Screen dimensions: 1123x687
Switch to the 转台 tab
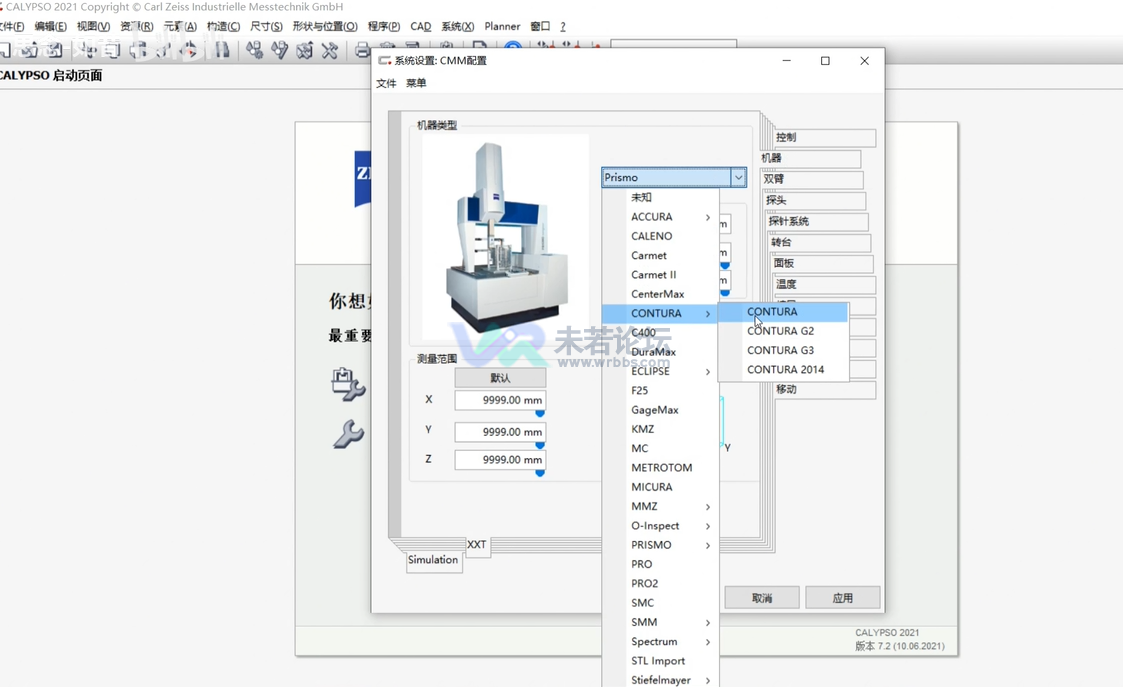[x=820, y=242]
